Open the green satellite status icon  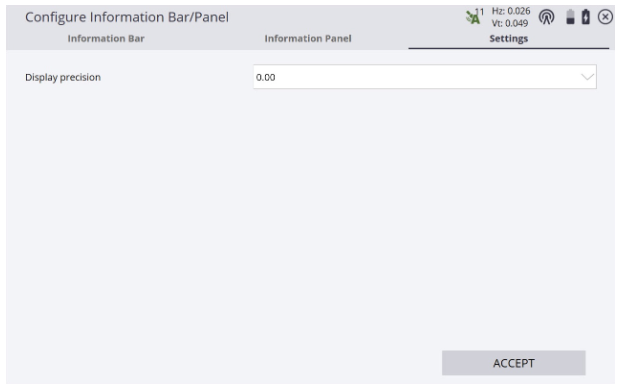473,17
